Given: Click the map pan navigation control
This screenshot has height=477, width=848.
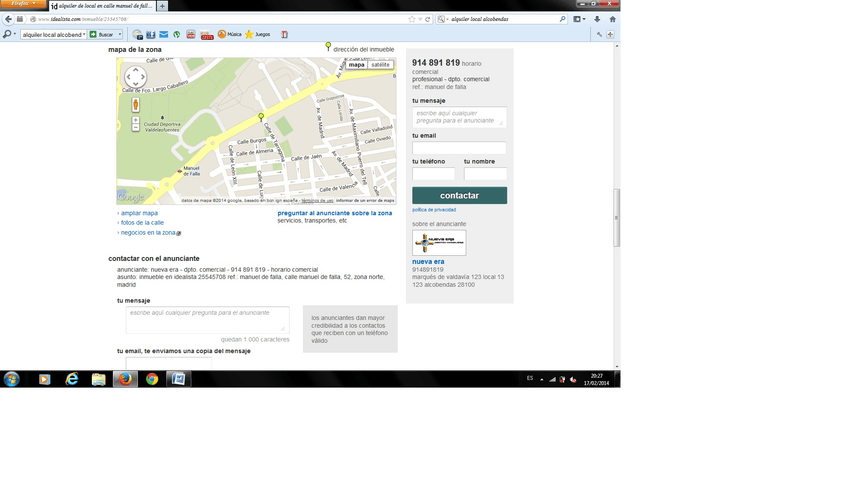Looking at the screenshot, I should tap(135, 77).
